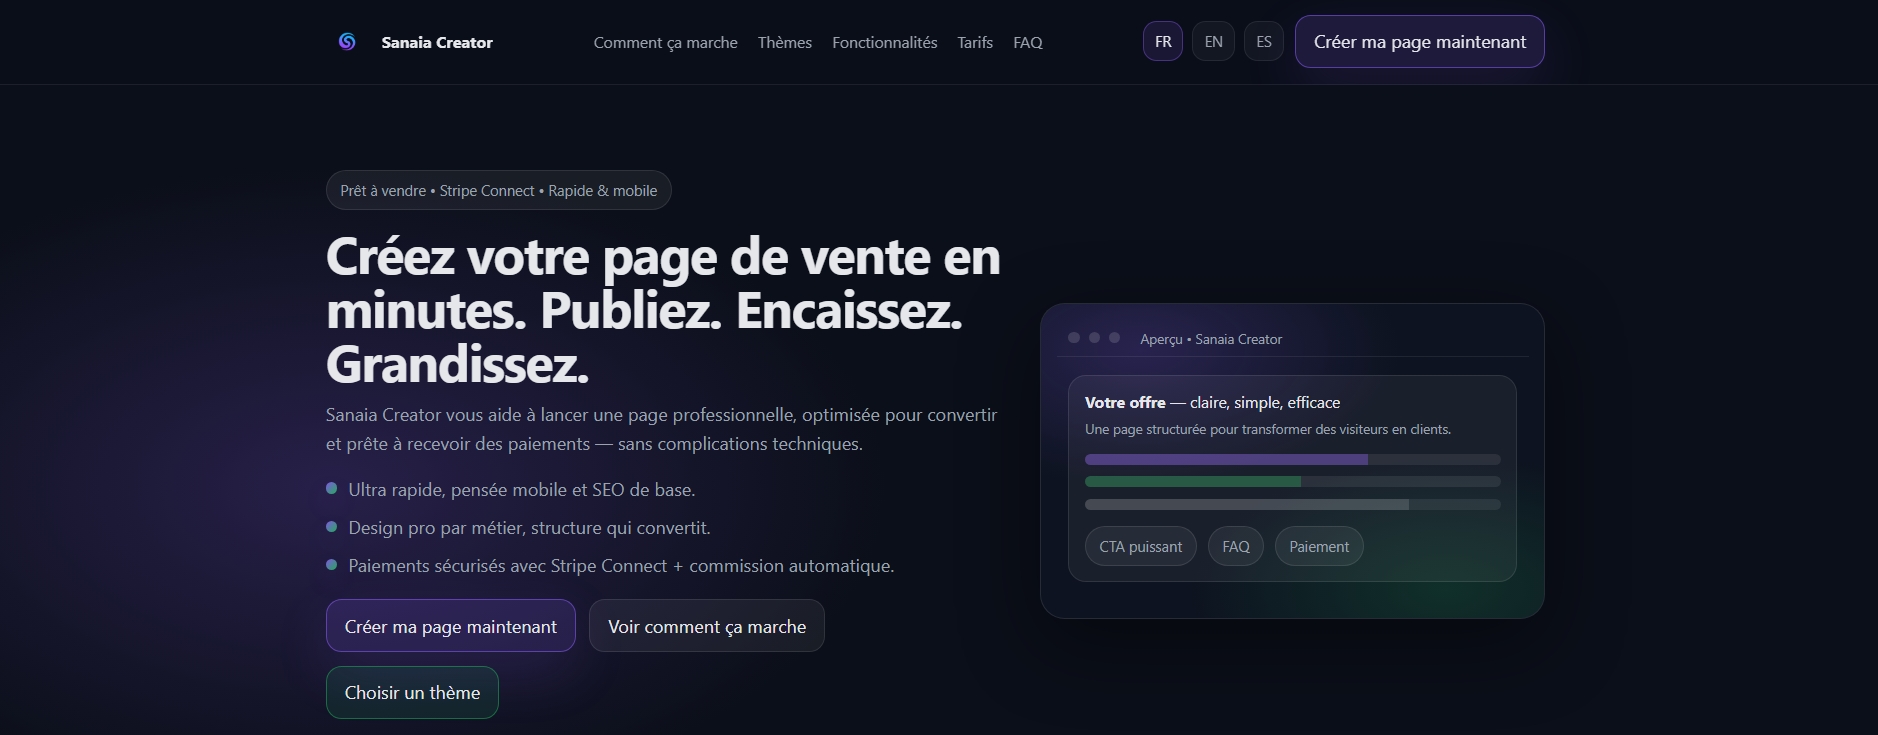Select the FR language toggle

1162,42
